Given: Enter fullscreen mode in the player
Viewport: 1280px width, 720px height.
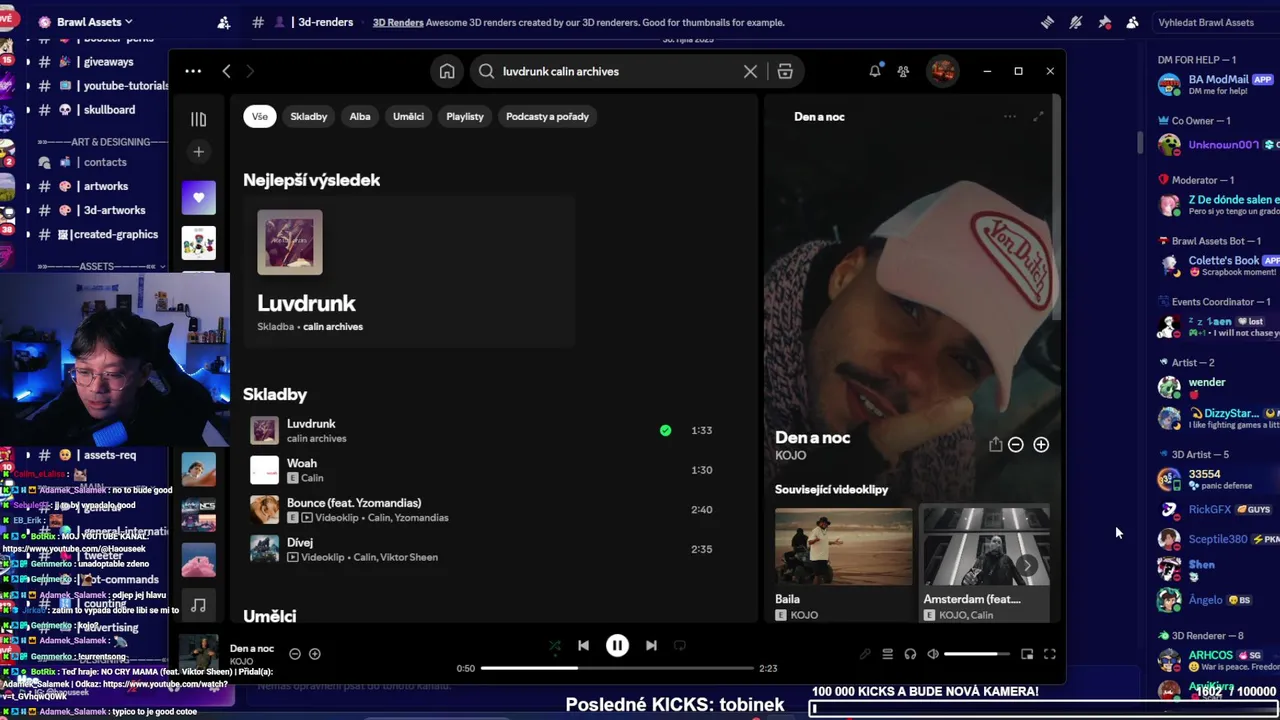Looking at the screenshot, I should tap(1050, 654).
